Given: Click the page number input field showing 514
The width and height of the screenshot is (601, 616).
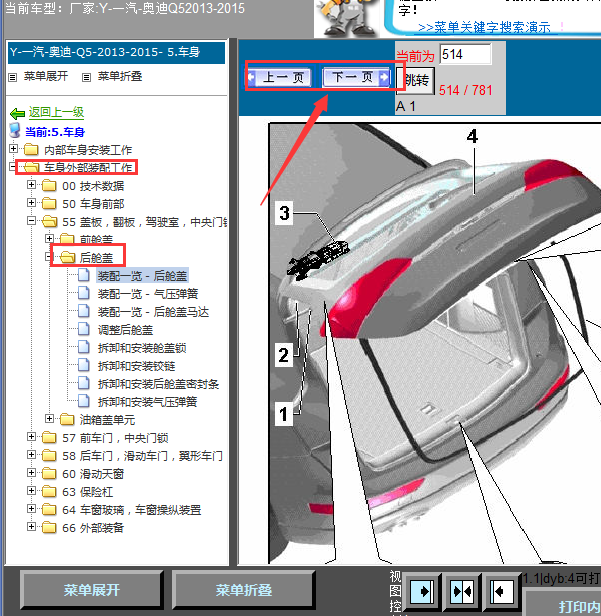Looking at the screenshot, I should (465, 54).
